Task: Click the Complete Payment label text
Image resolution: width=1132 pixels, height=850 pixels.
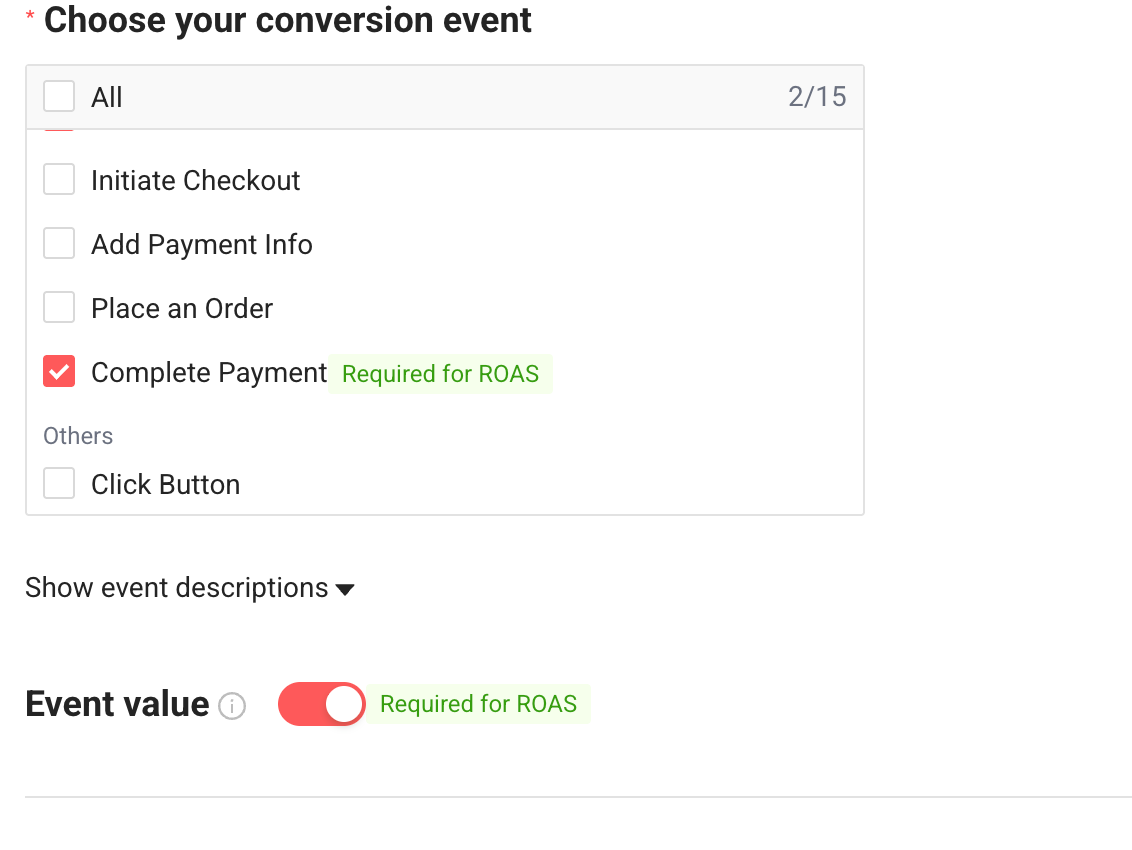Action: point(209,373)
